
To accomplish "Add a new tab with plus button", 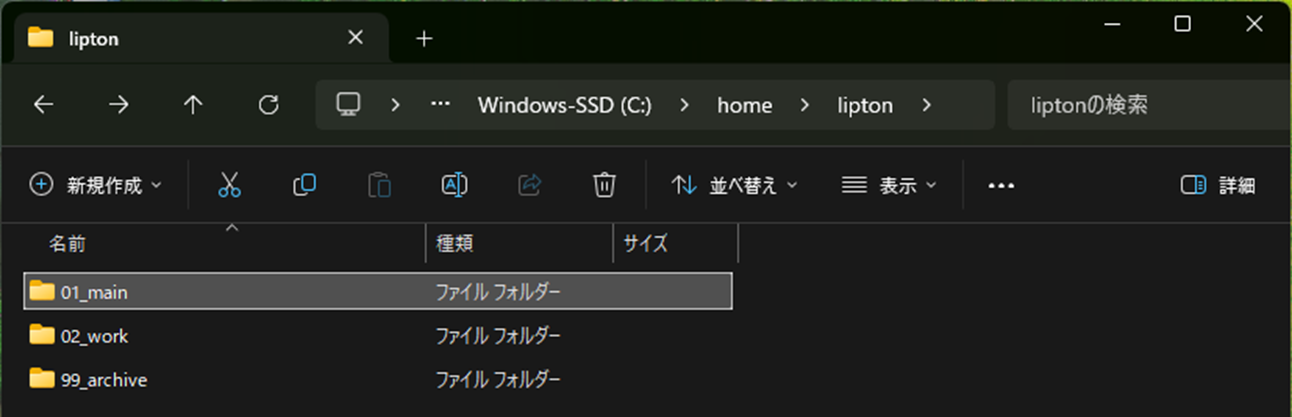I will click(424, 38).
